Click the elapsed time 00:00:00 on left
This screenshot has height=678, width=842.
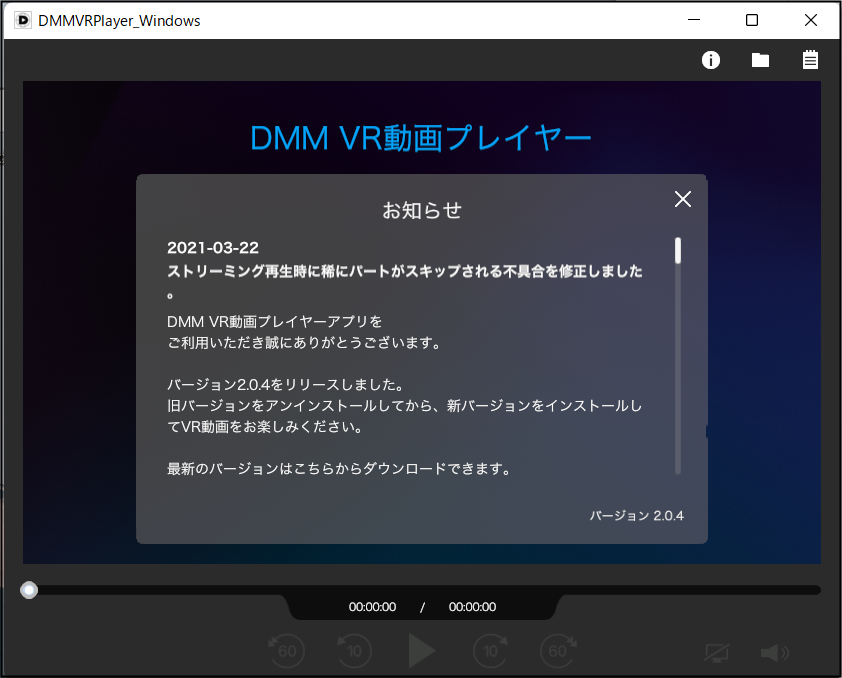[x=372, y=607]
